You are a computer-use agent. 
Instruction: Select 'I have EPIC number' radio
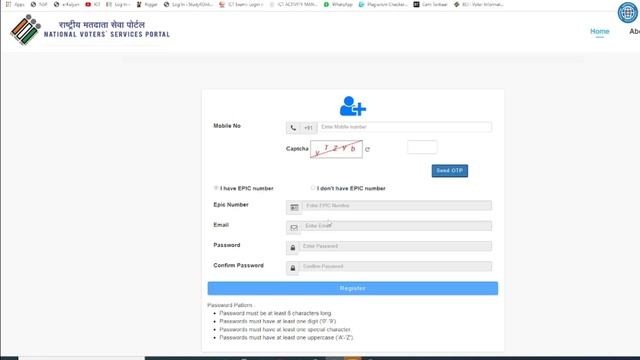tap(216, 188)
